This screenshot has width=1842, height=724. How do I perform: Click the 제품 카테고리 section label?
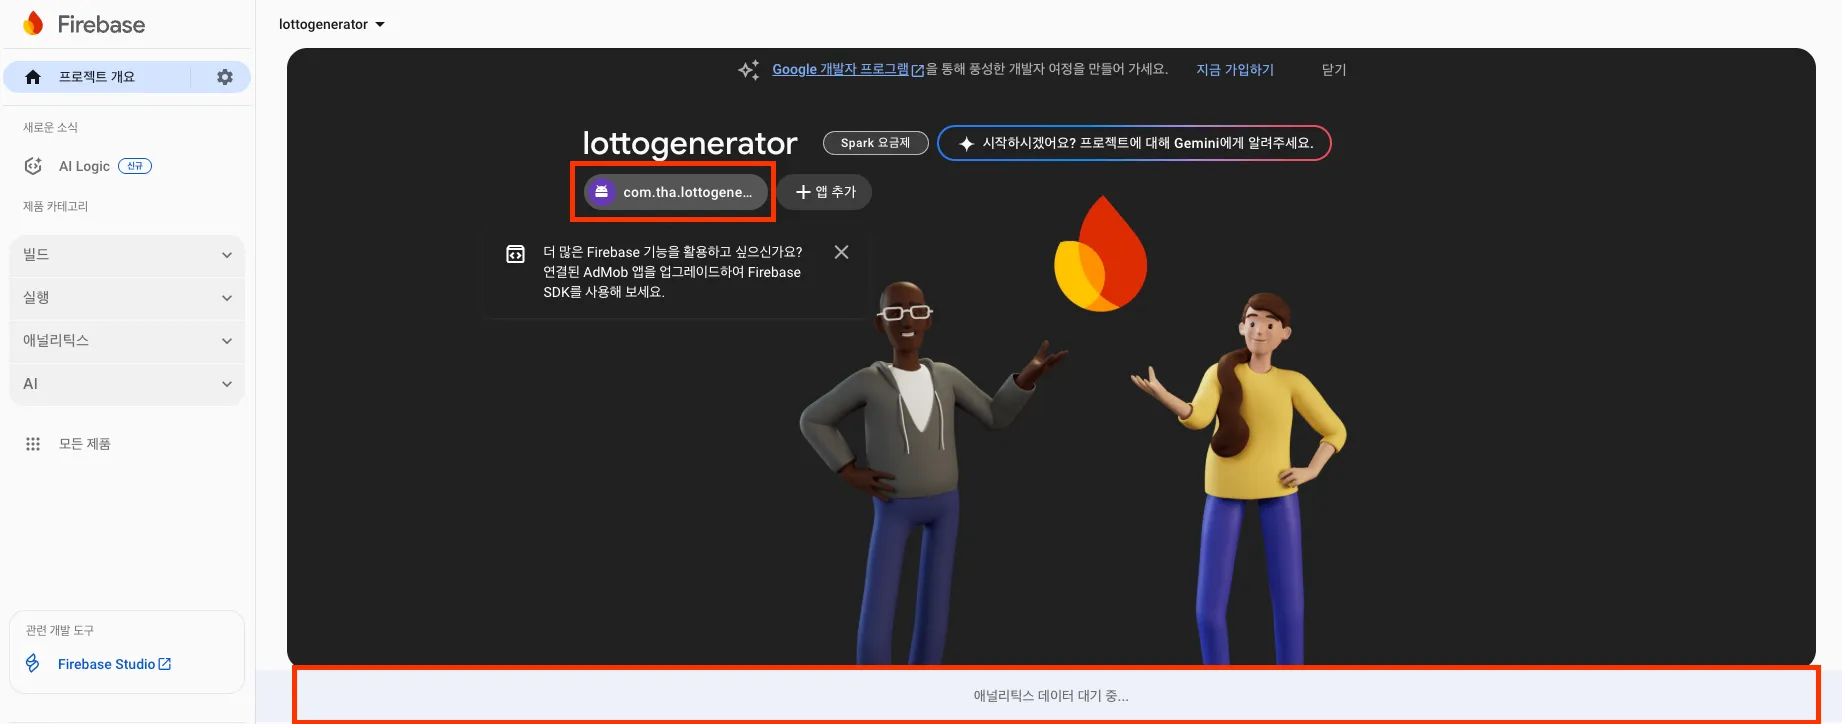pos(55,206)
